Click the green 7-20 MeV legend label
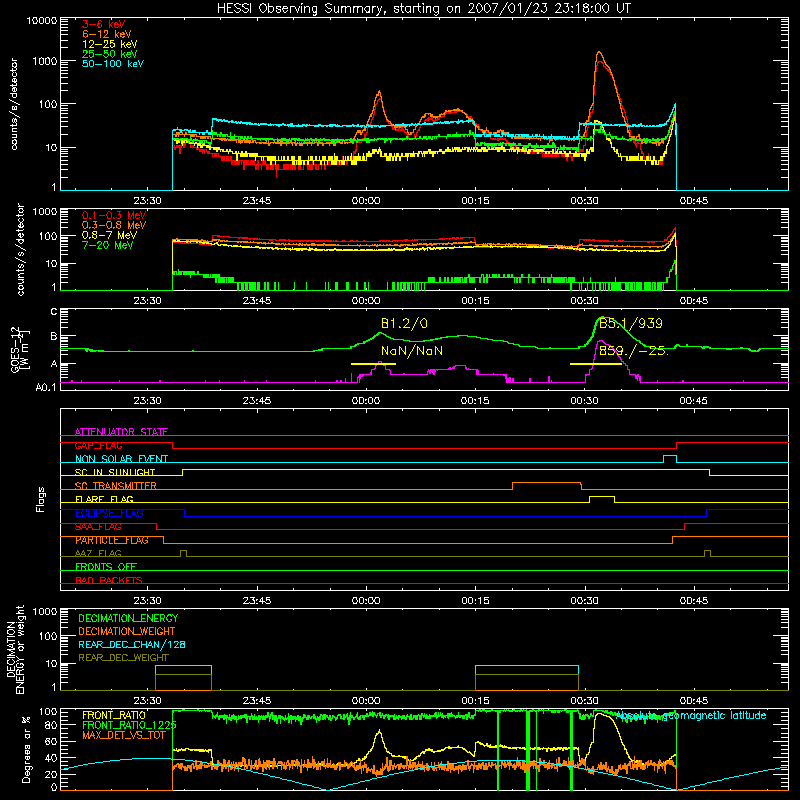Image resolution: width=800 pixels, height=800 pixels. click(108, 245)
